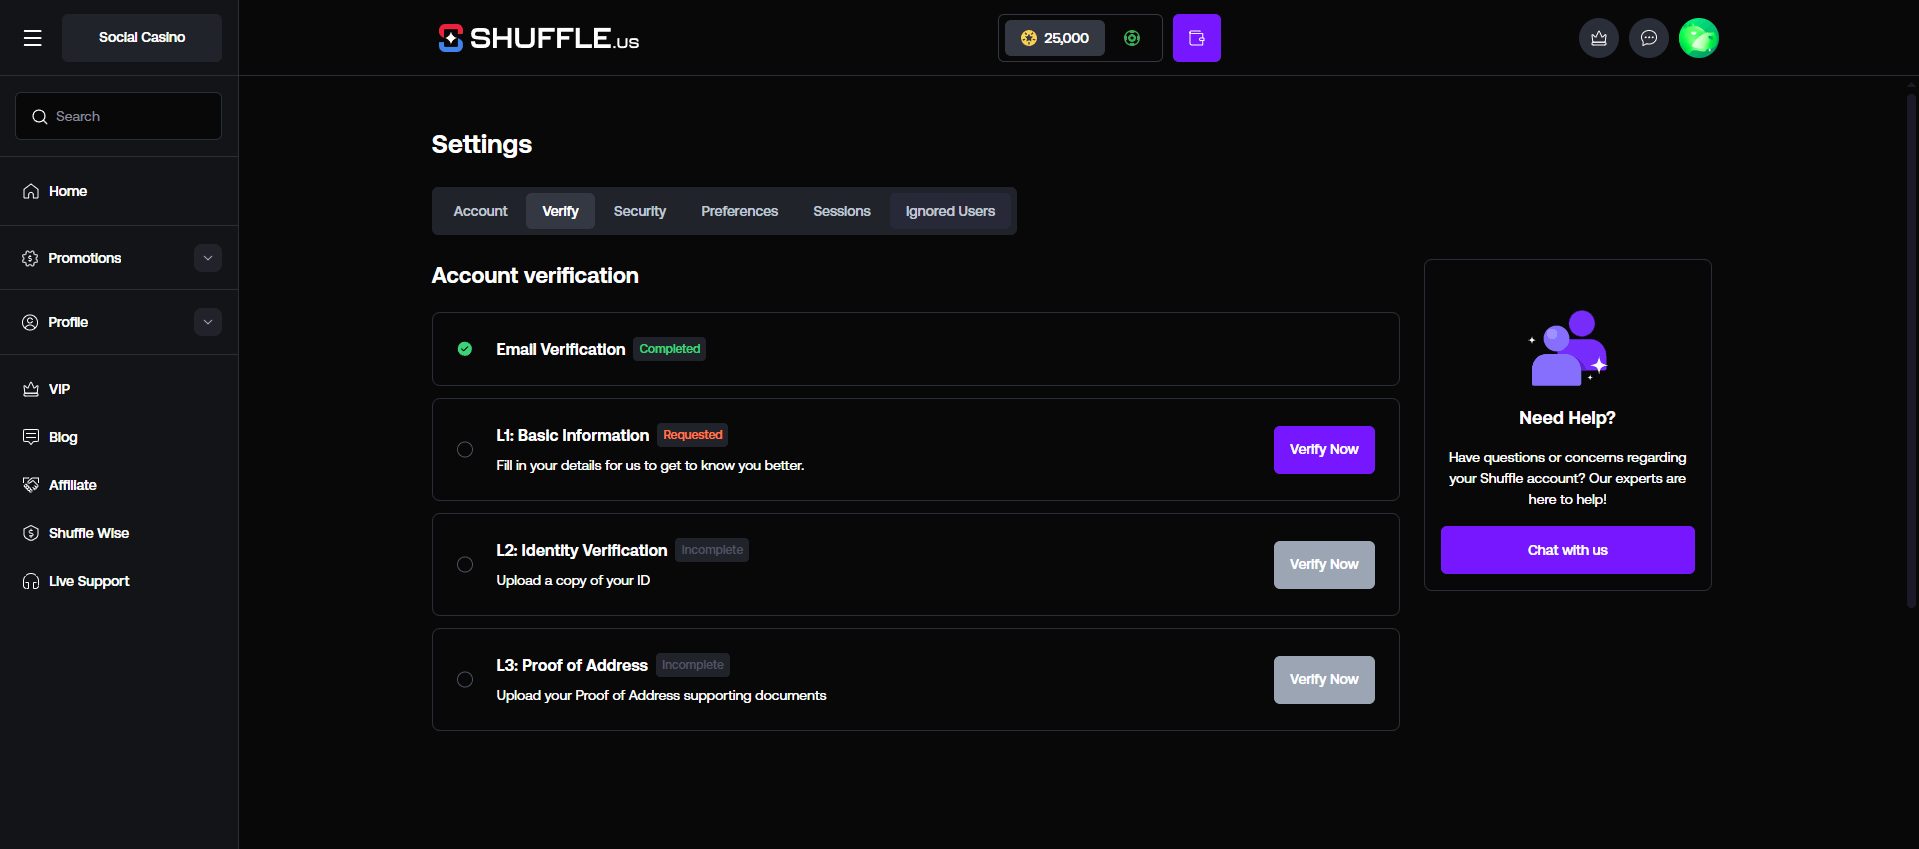1919x849 pixels.
Task: Click the Completed status badge
Action: (x=670, y=349)
